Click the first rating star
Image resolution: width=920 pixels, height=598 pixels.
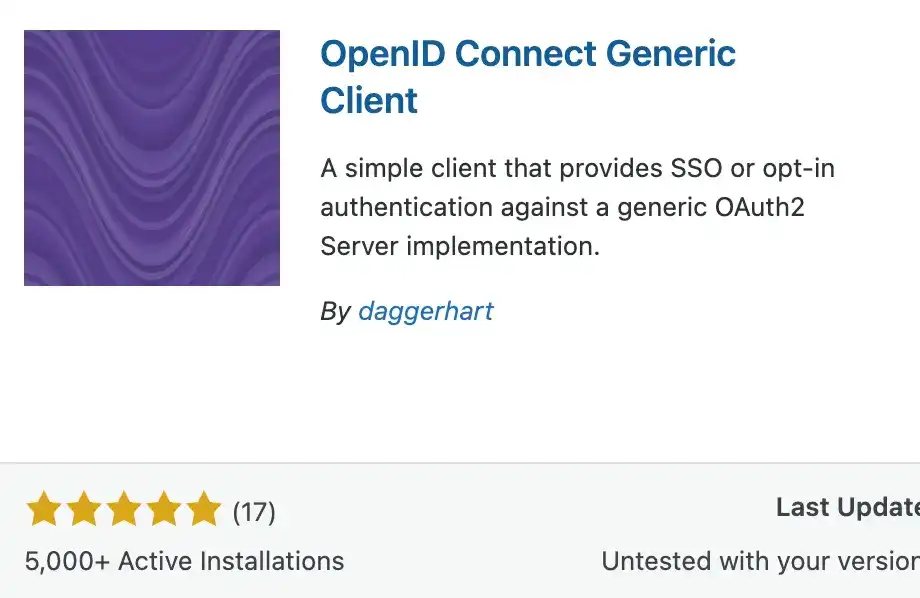pyautogui.click(x=44, y=510)
